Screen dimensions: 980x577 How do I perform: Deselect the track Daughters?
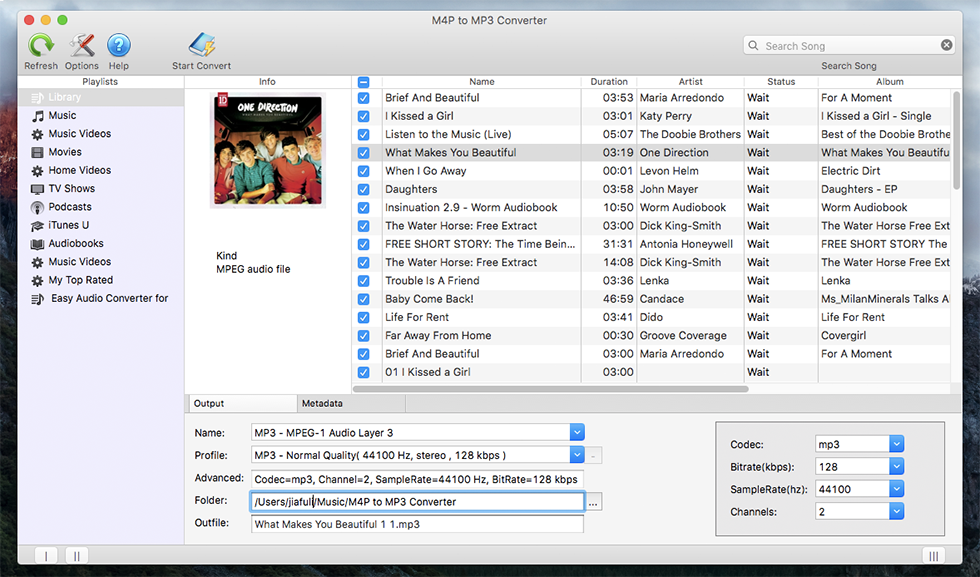click(363, 189)
